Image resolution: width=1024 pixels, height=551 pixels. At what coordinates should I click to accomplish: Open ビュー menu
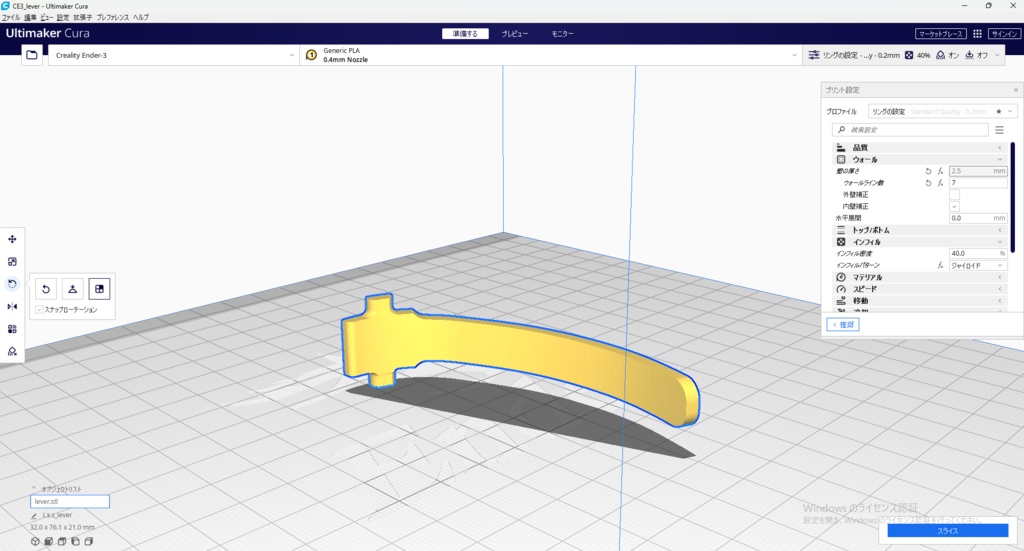click(x=47, y=18)
